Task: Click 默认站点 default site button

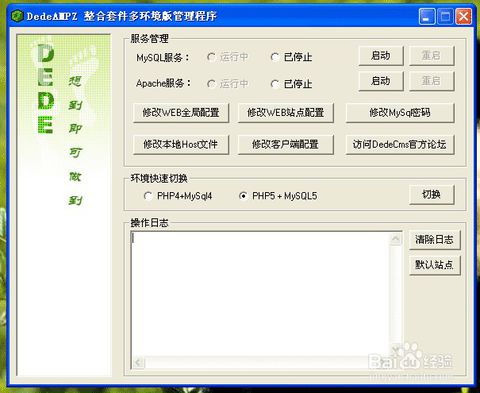Action: coord(434,265)
